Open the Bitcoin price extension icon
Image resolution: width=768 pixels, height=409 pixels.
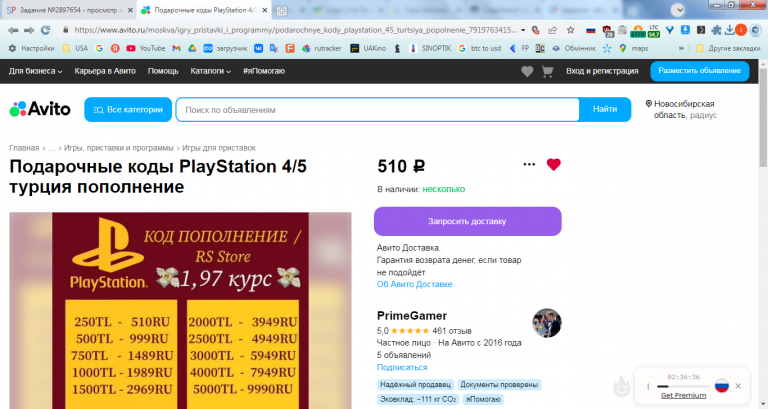coord(638,31)
